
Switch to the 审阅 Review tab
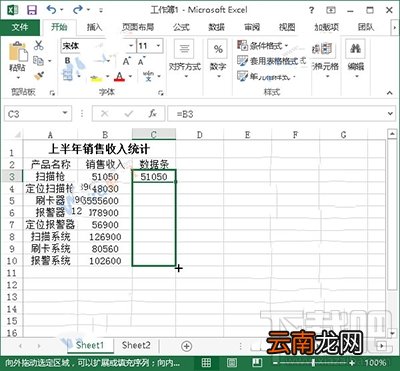[x=252, y=27]
